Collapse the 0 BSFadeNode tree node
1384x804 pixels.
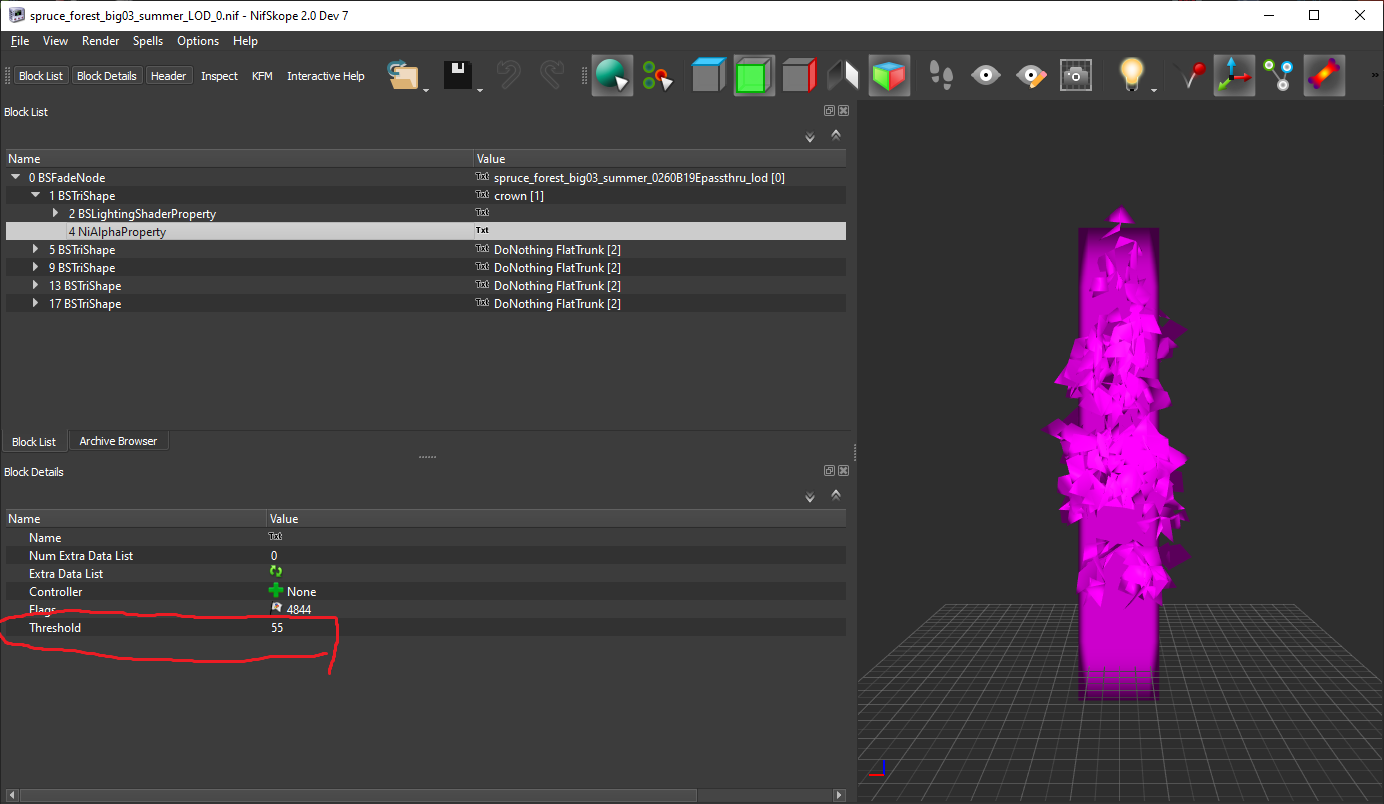click(16, 178)
